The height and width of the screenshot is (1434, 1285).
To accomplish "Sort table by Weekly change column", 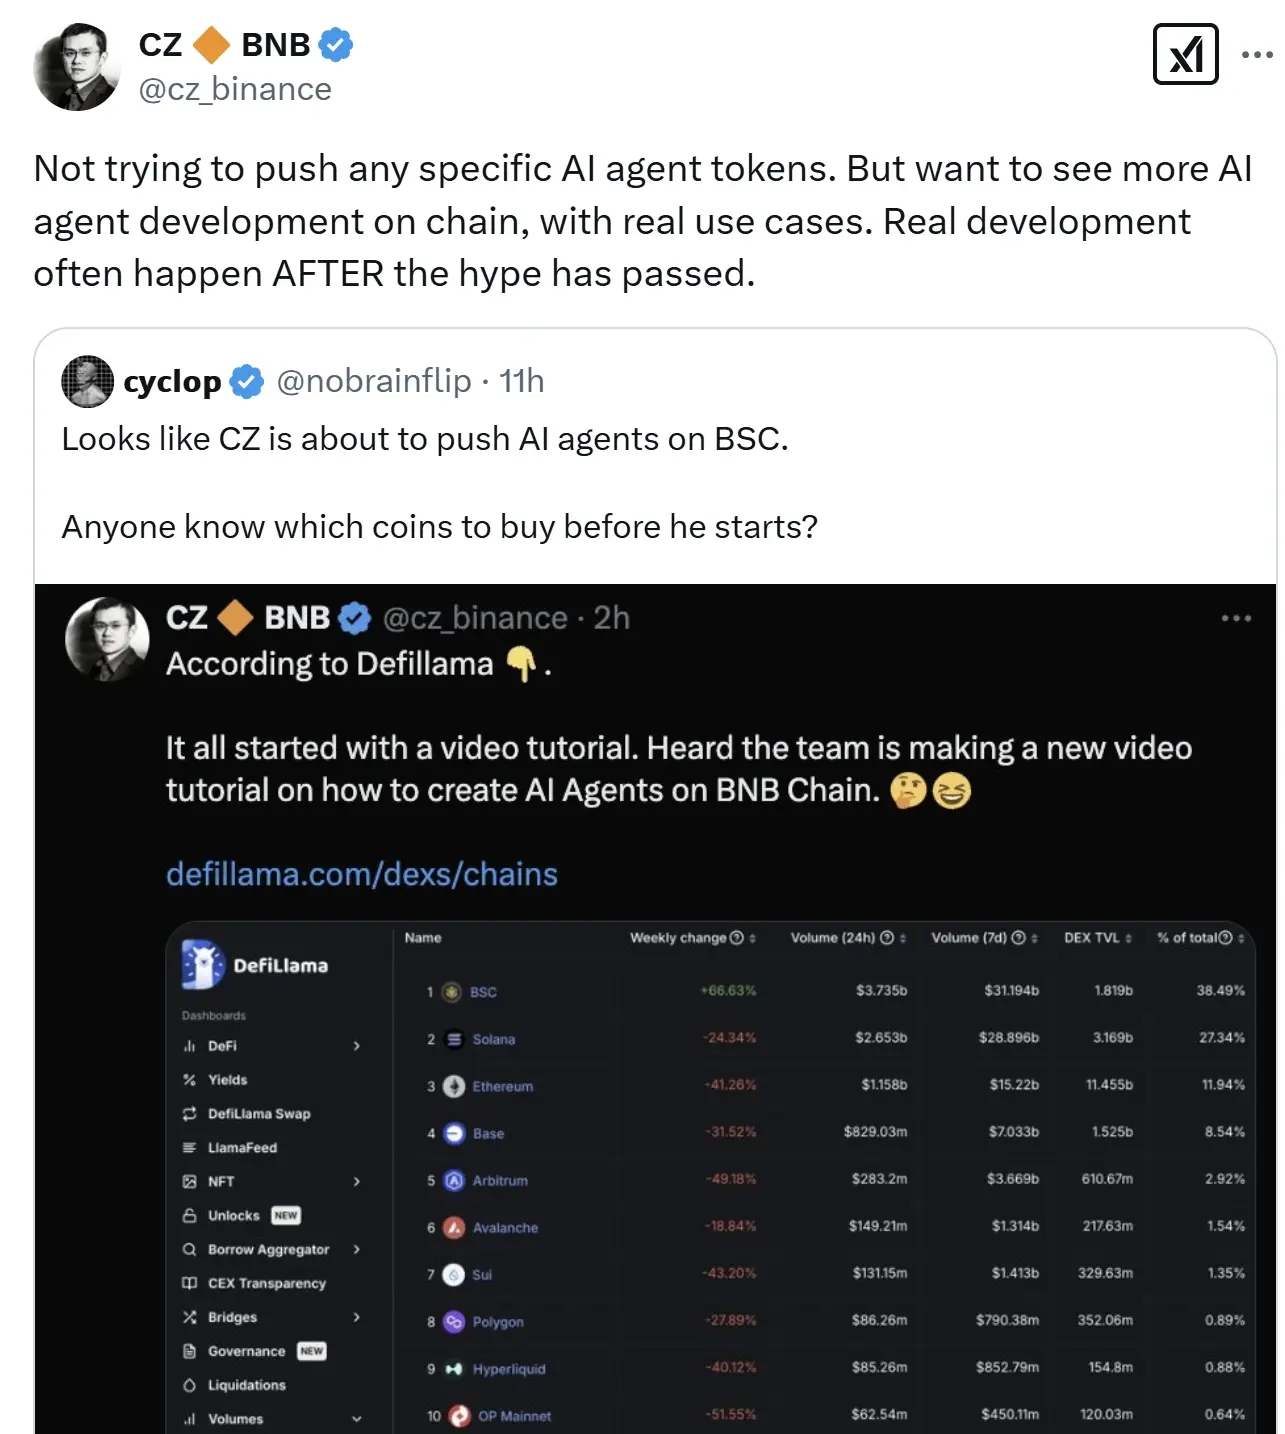I will tap(692, 938).
